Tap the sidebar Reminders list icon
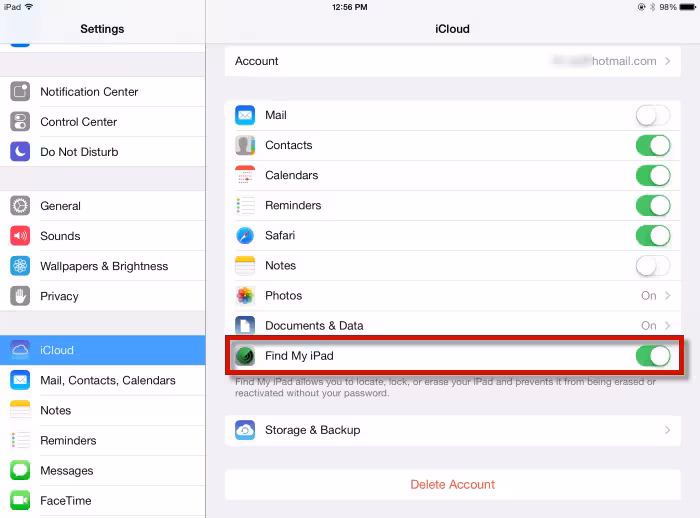 20,440
